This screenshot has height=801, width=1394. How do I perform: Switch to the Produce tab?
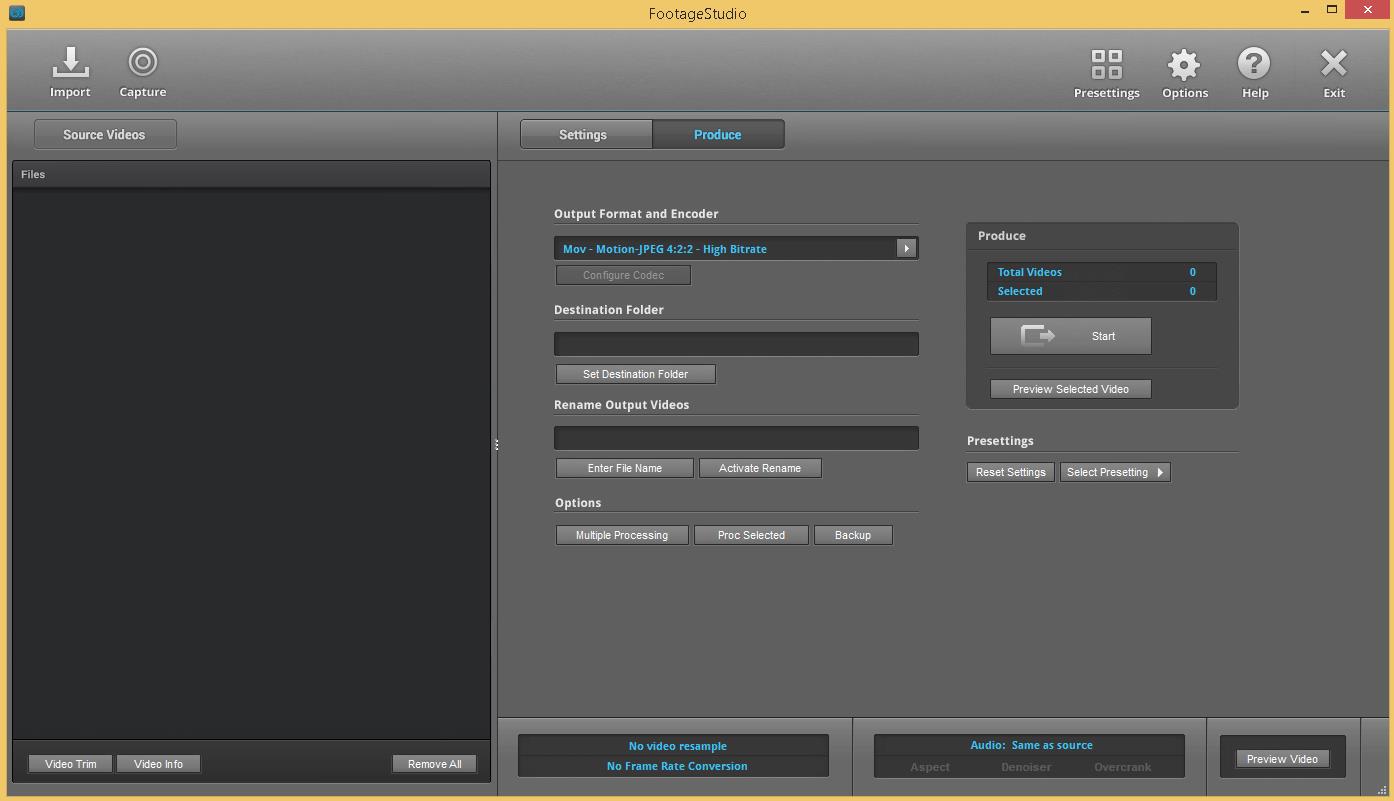718,134
